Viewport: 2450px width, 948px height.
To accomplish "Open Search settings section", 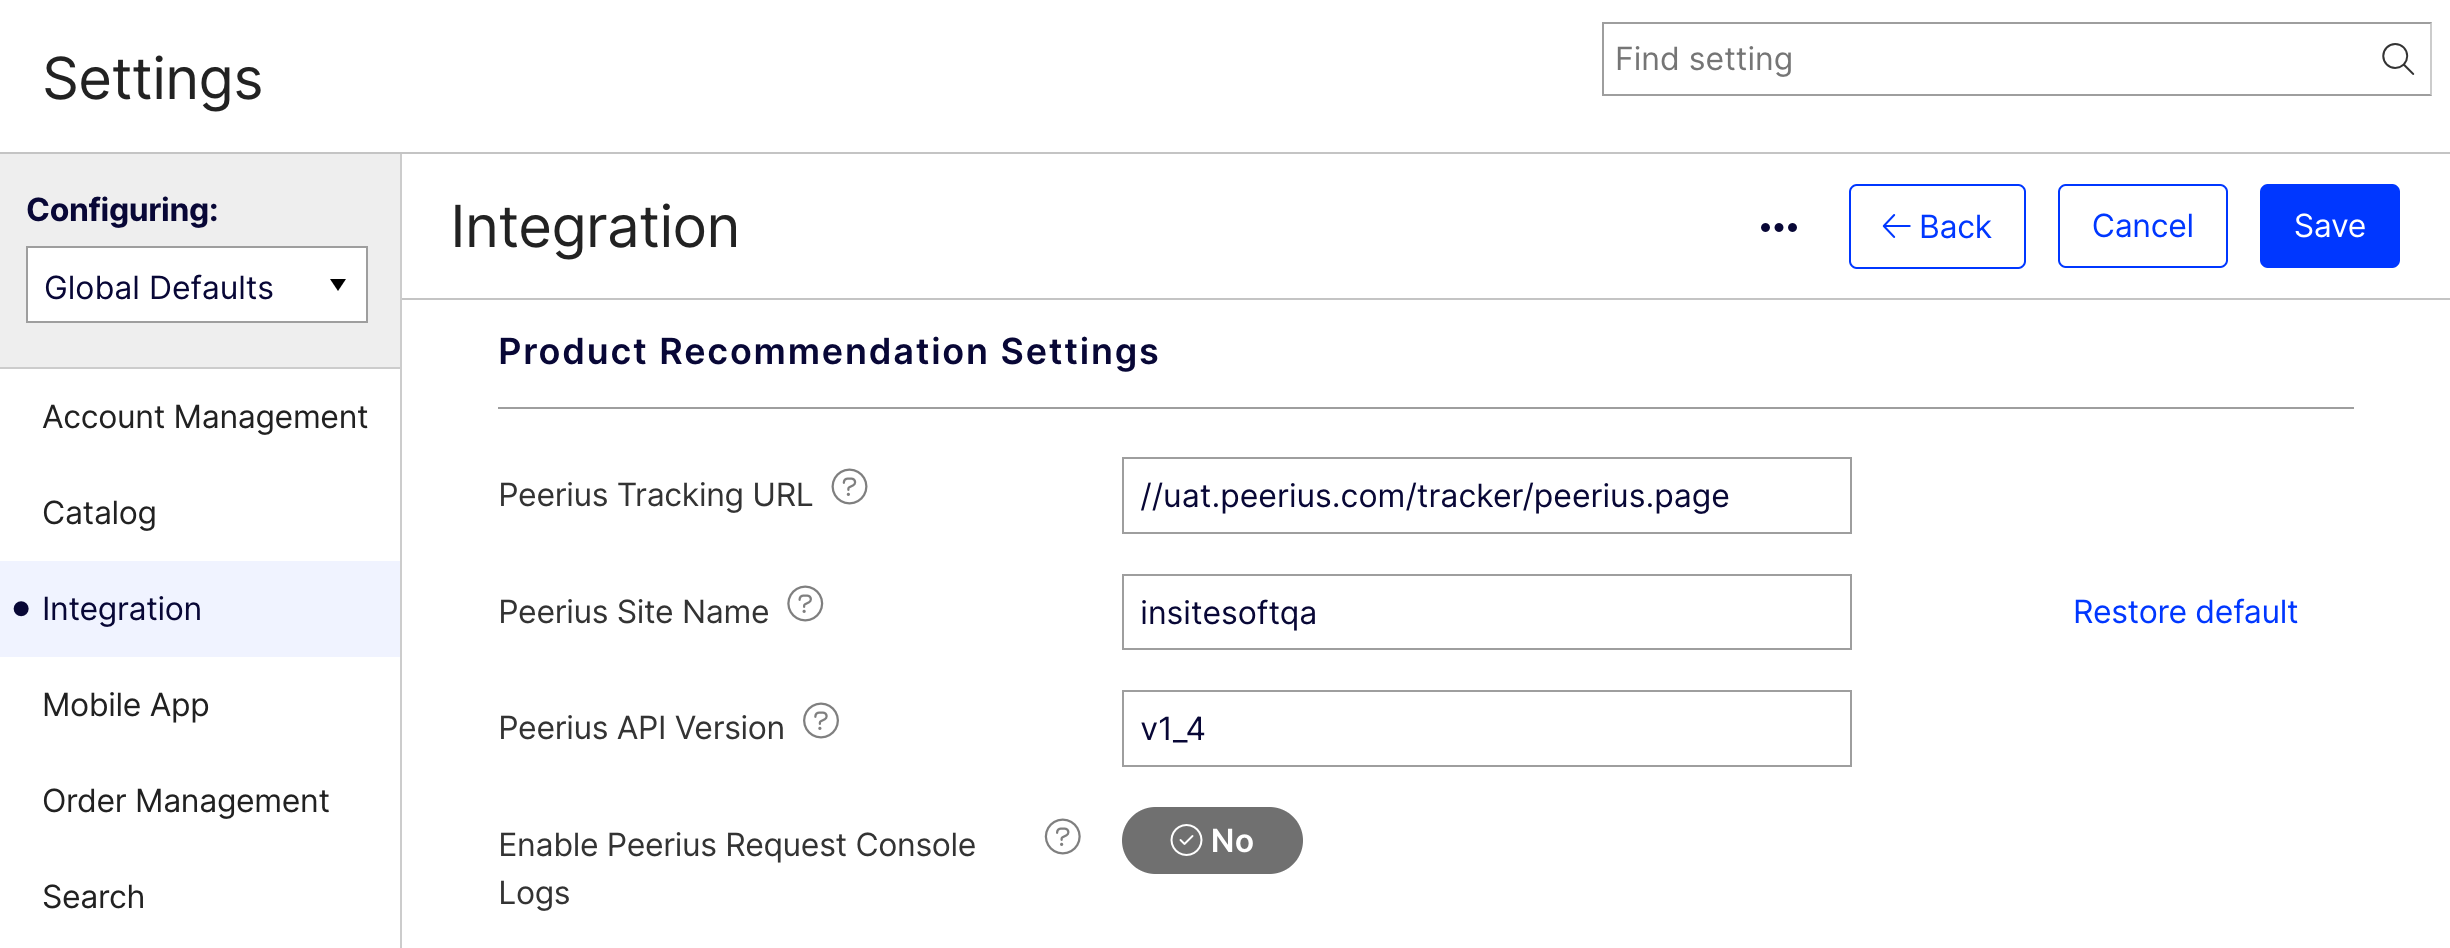I will 94,897.
